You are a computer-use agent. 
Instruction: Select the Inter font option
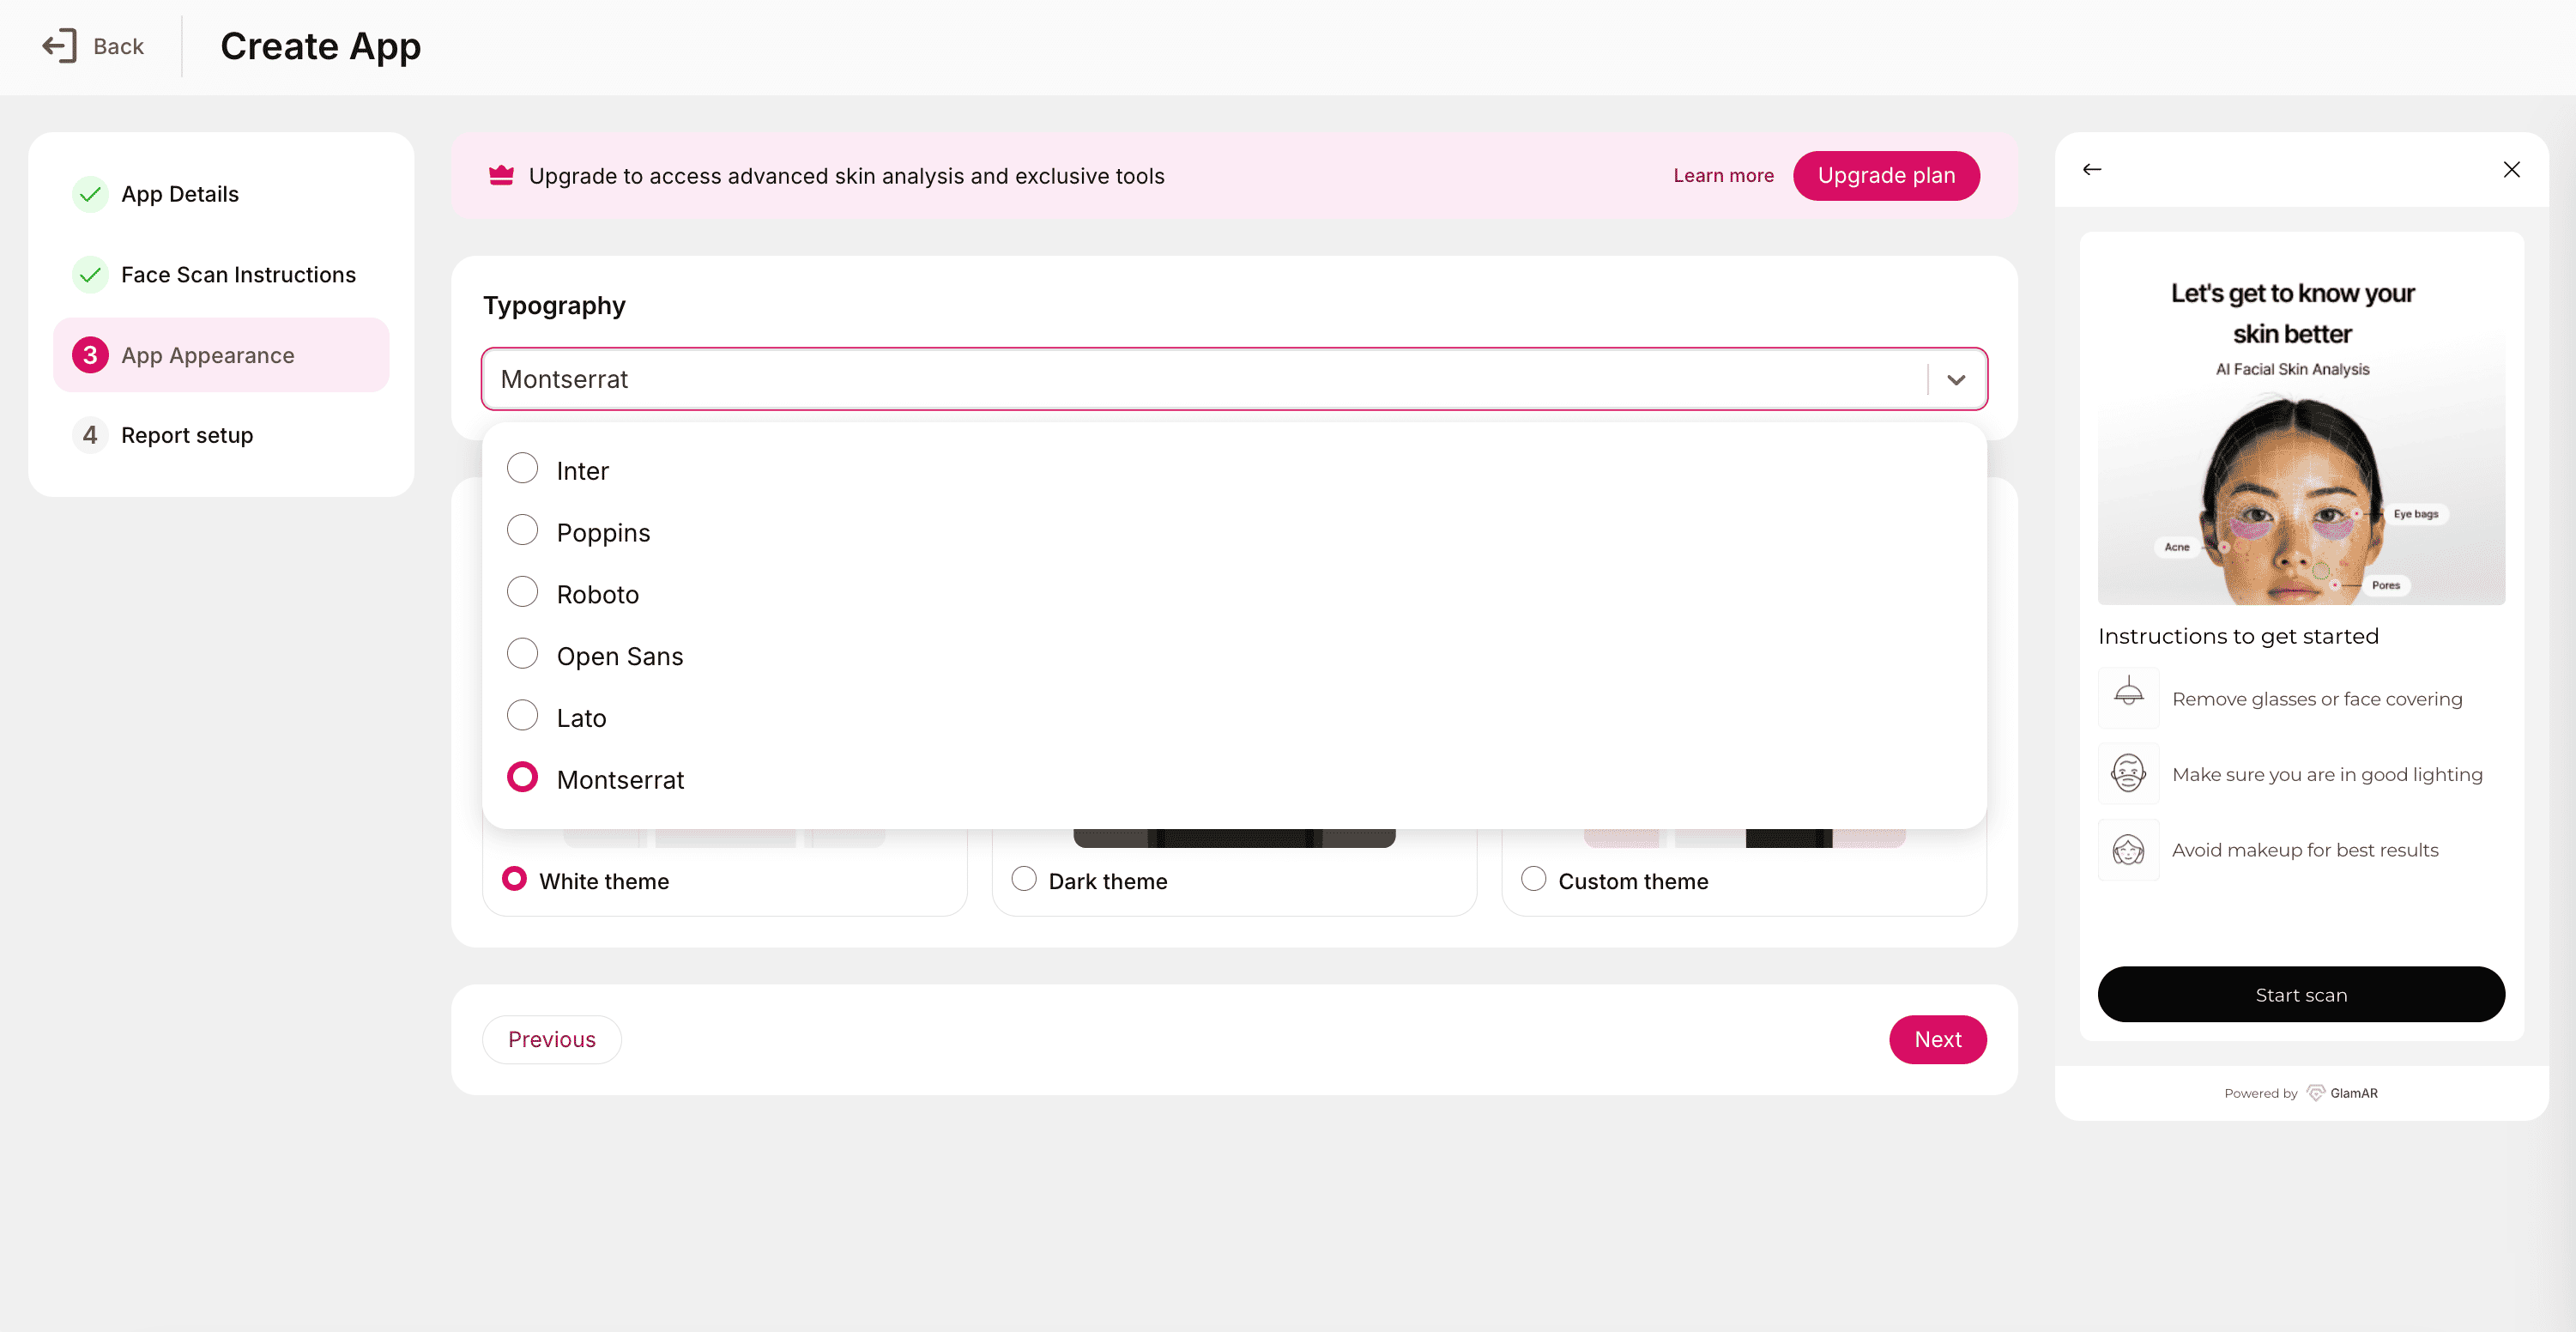[522, 469]
